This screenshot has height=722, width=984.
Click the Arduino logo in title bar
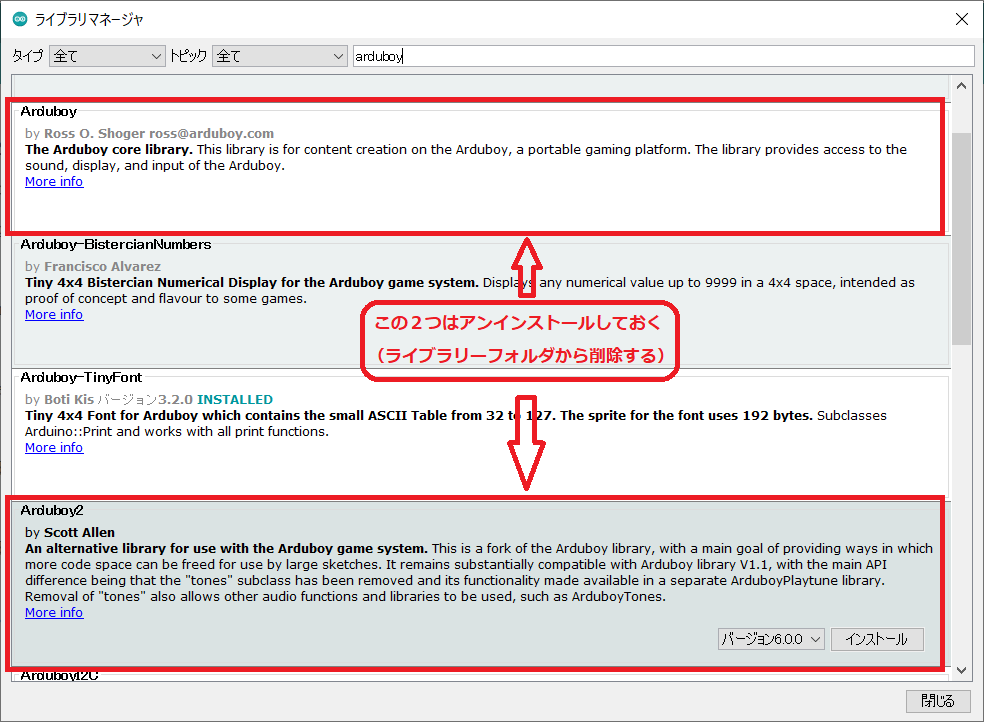20,19
